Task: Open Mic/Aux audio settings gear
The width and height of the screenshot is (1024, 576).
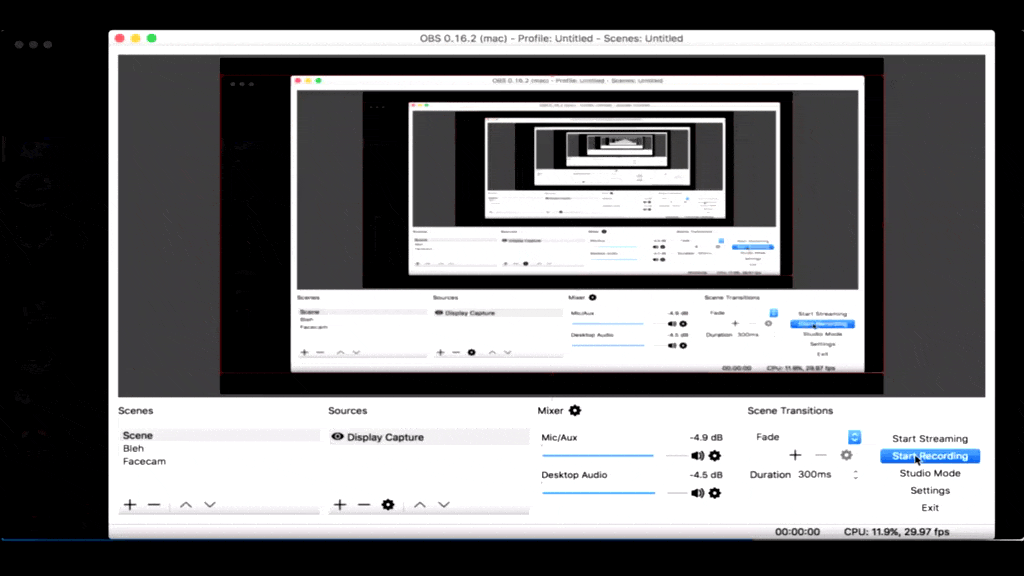Action: point(714,456)
